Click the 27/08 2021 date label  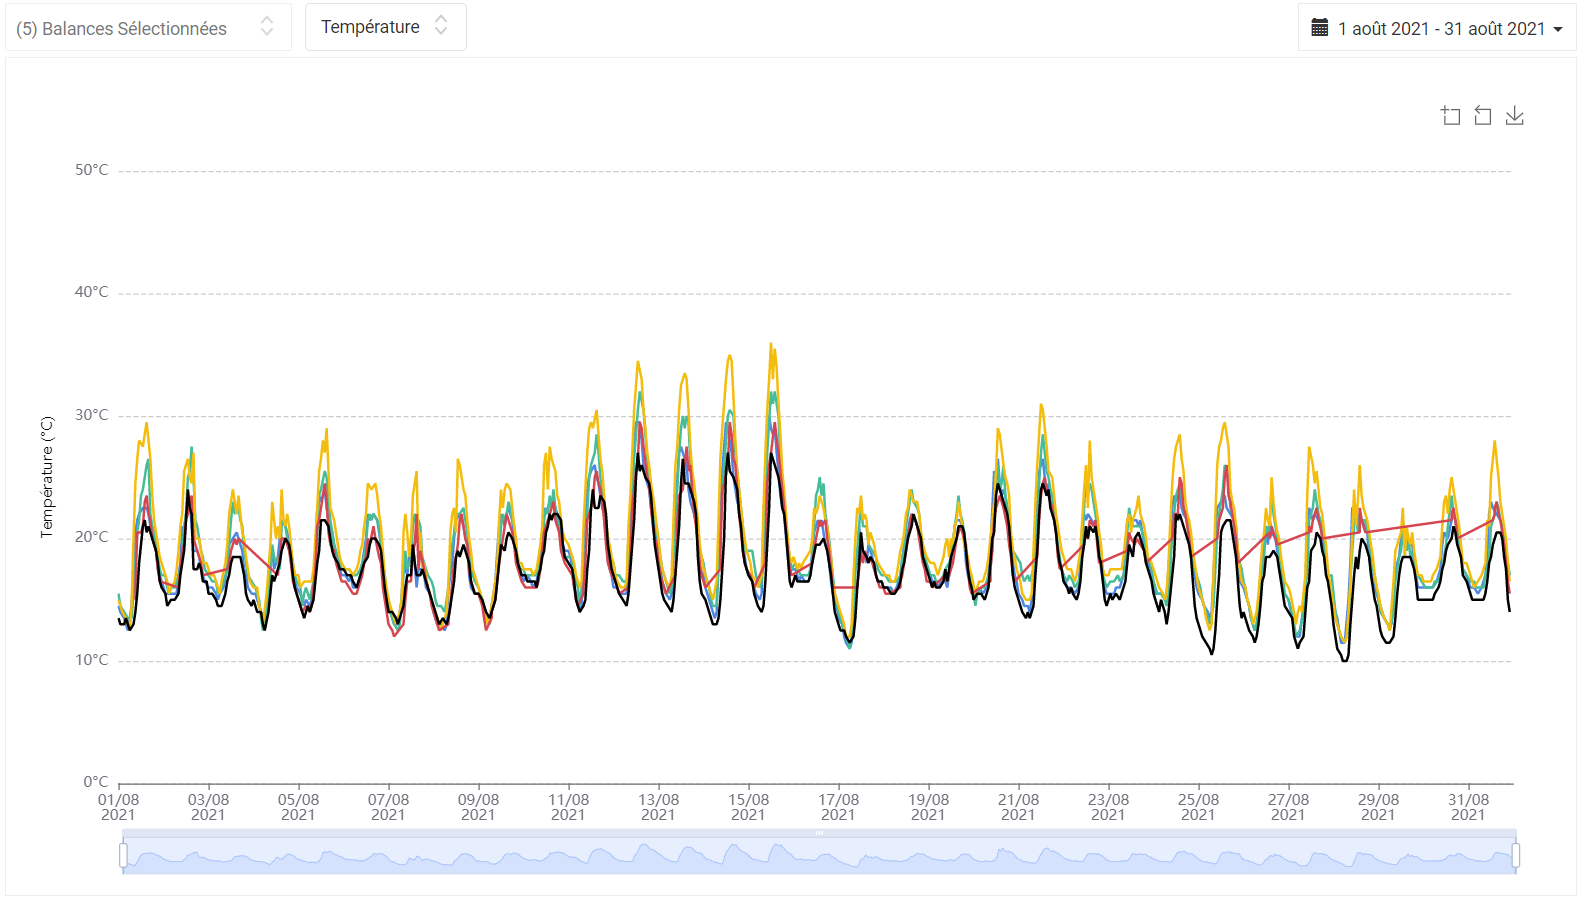1288,807
